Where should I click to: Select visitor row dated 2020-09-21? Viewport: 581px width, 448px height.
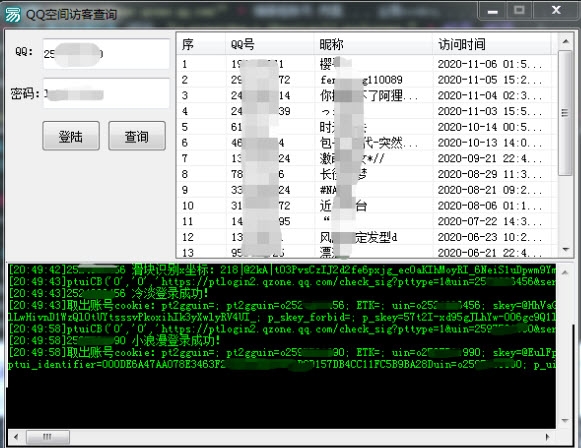click(x=367, y=159)
